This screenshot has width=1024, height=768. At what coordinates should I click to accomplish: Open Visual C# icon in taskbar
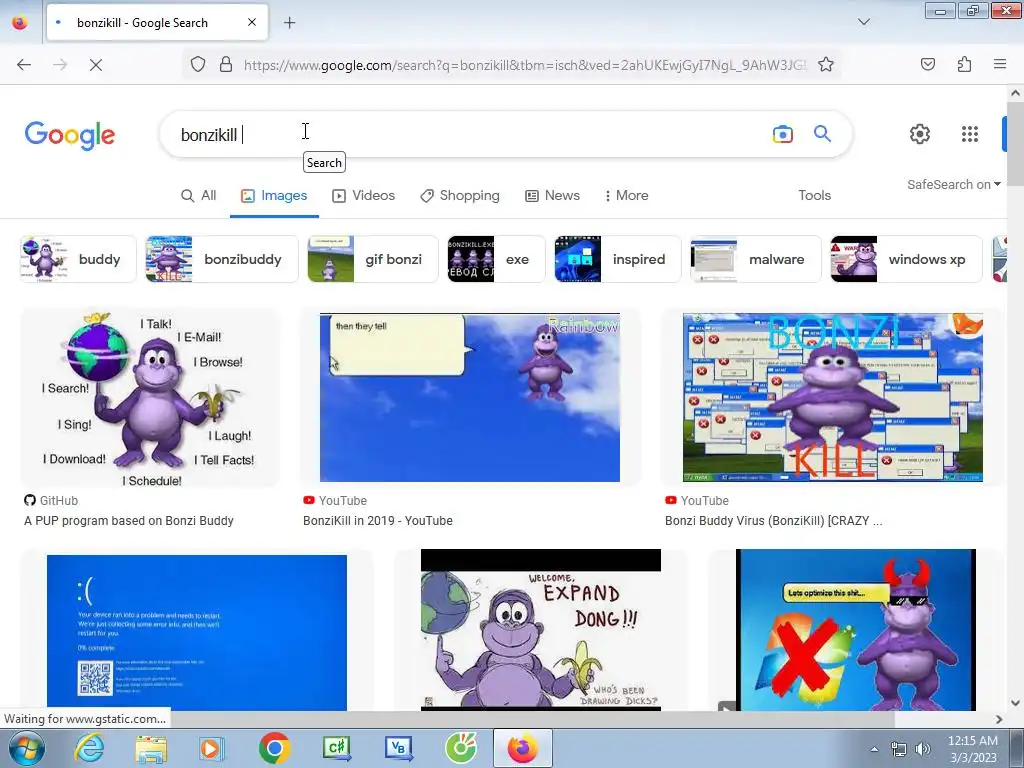click(337, 748)
